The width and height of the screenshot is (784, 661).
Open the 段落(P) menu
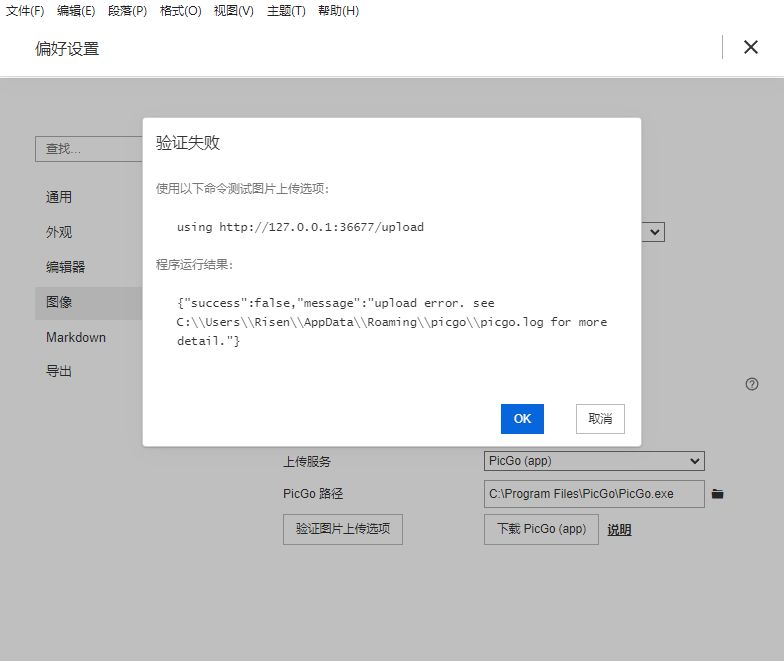tap(127, 11)
